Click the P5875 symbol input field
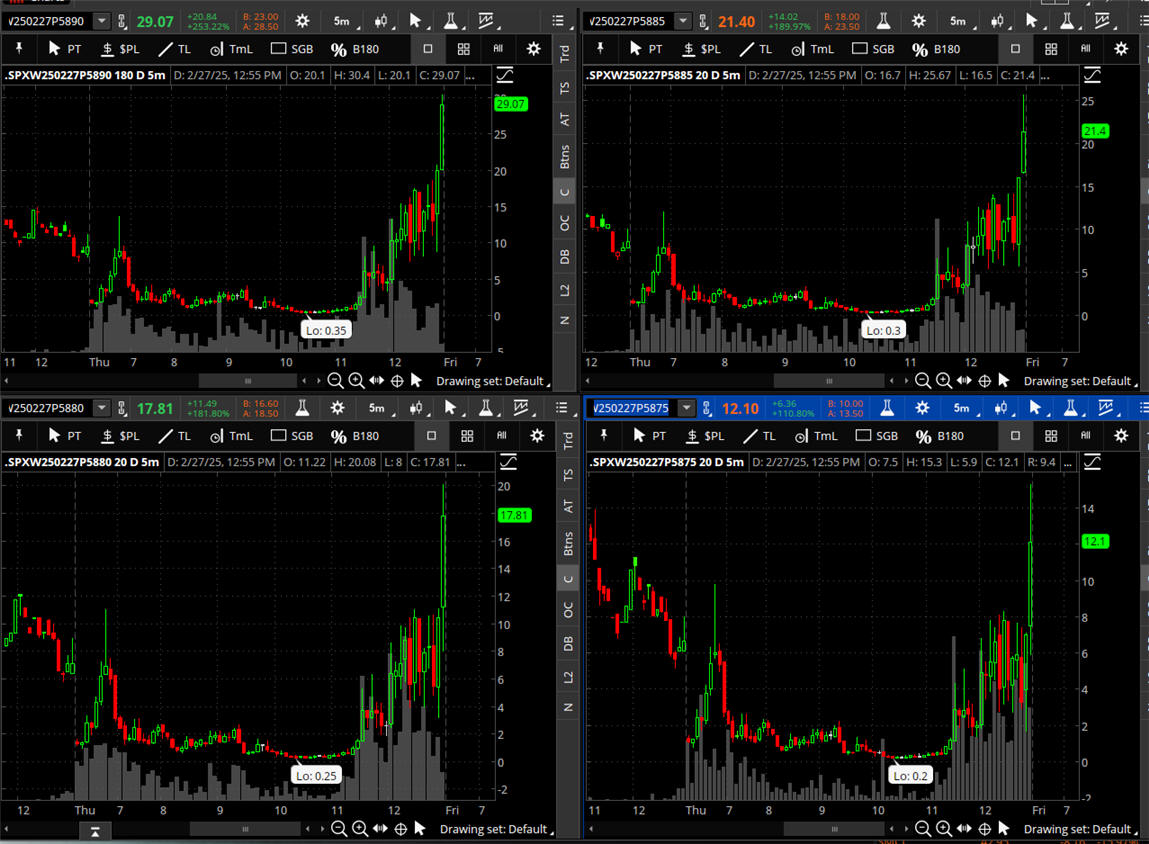The image size is (1149, 844). [x=632, y=408]
